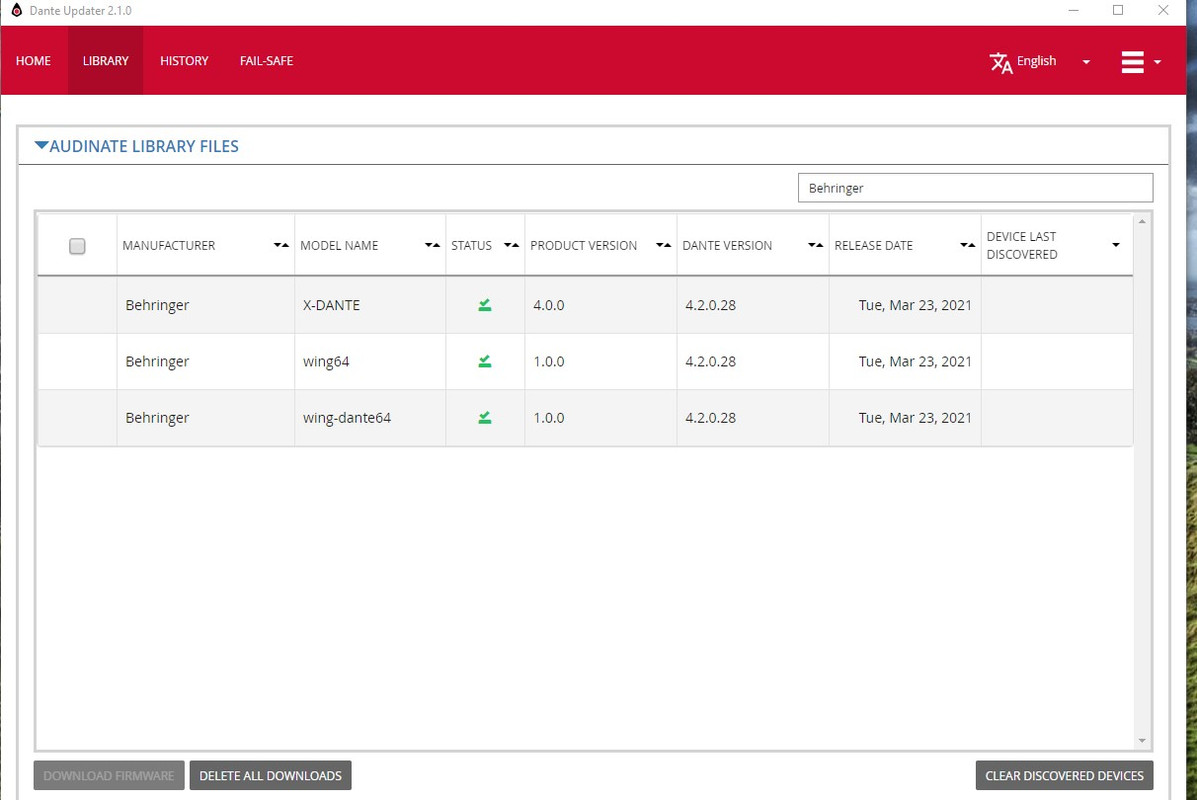Open the HISTORY tab
This screenshot has width=1197, height=800.
[x=184, y=61]
